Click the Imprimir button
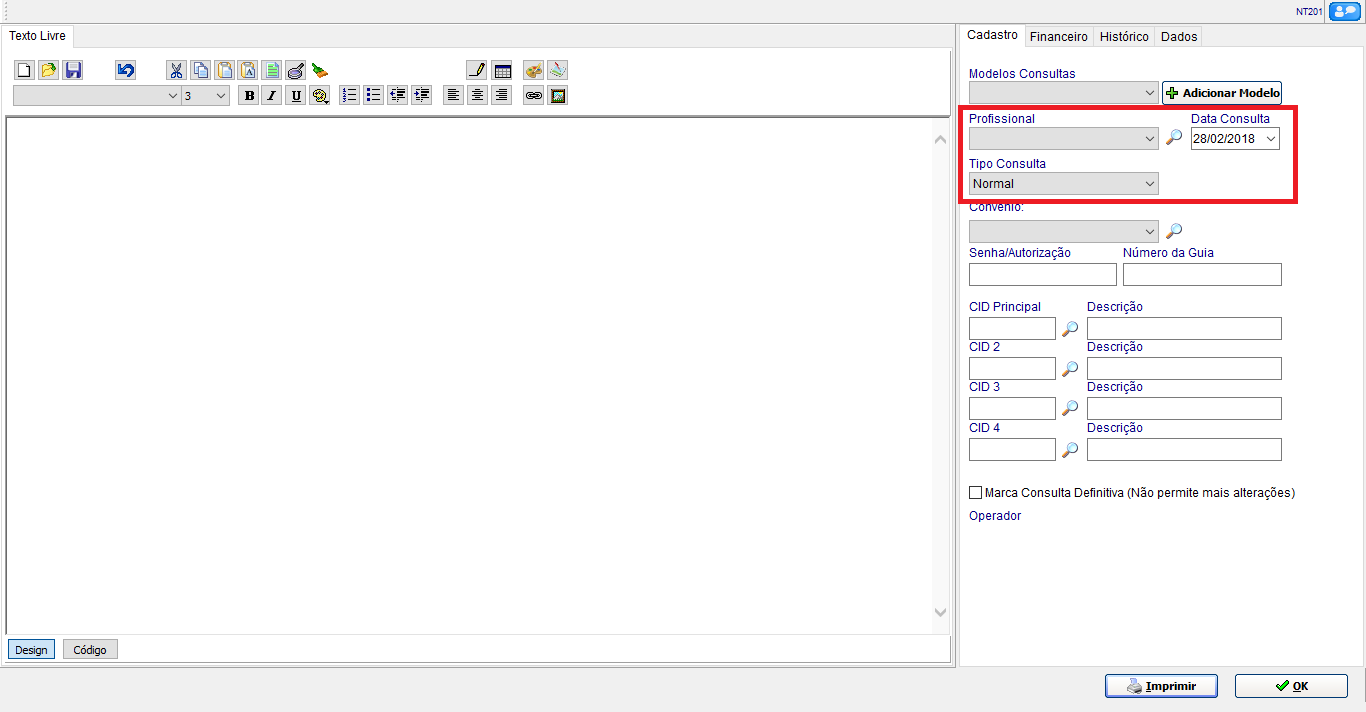The width and height of the screenshot is (1366, 712). tap(1161, 686)
